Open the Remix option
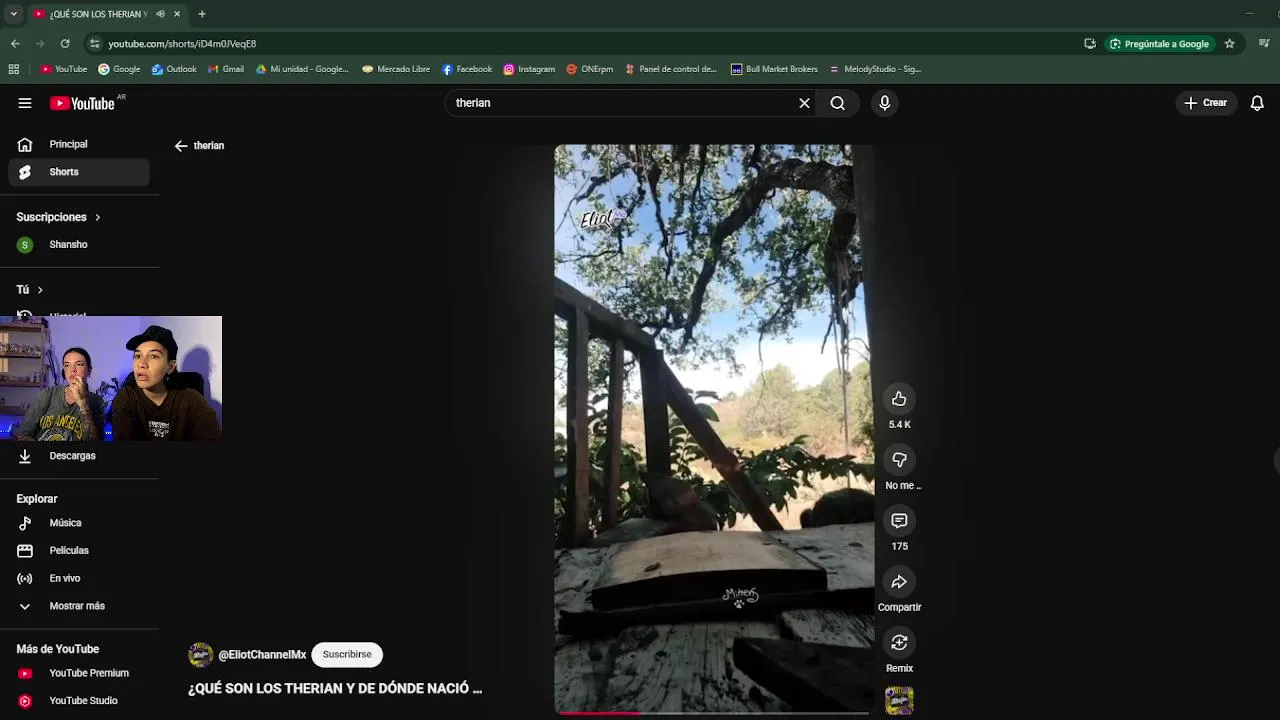 (899, 643)
